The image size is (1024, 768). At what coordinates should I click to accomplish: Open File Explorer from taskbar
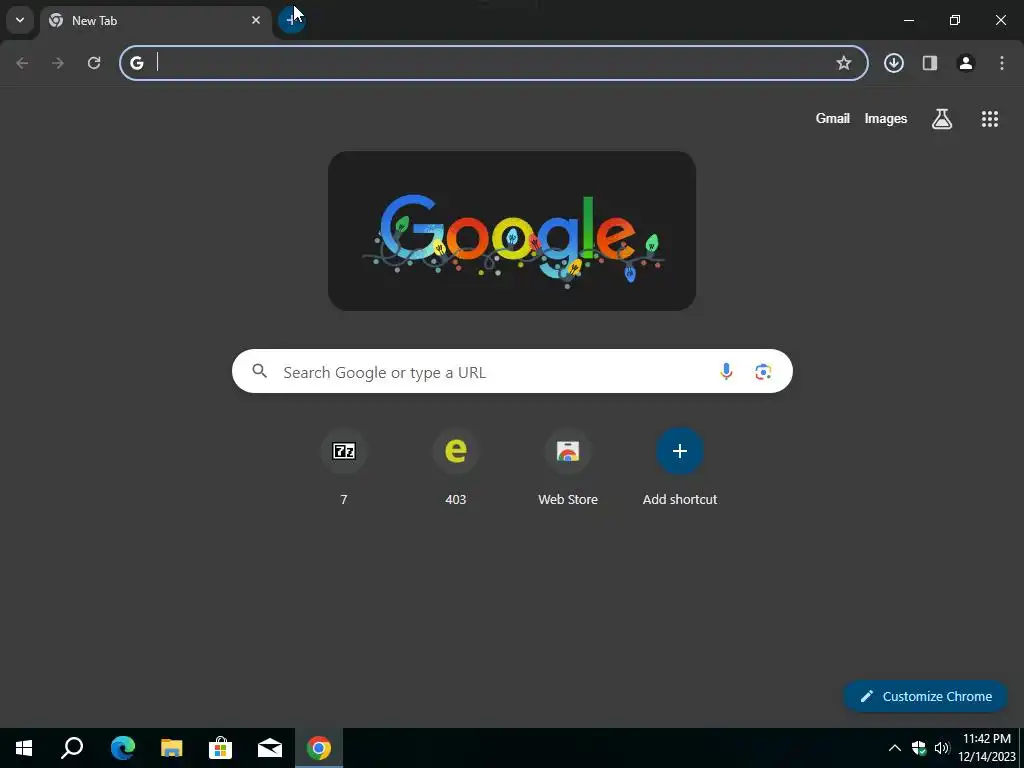click(172, 748)
